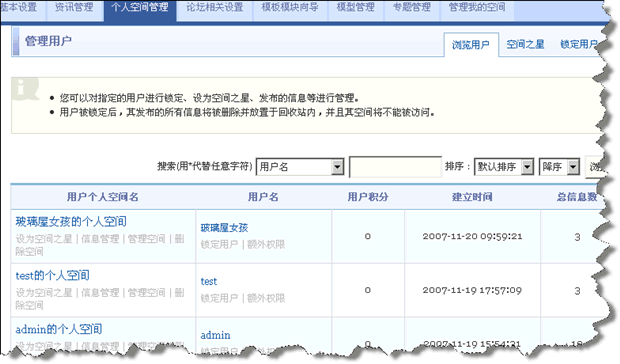The image size is (620, 364).
Task: Click 建立时间 column header
Action: tap(473, 197)
